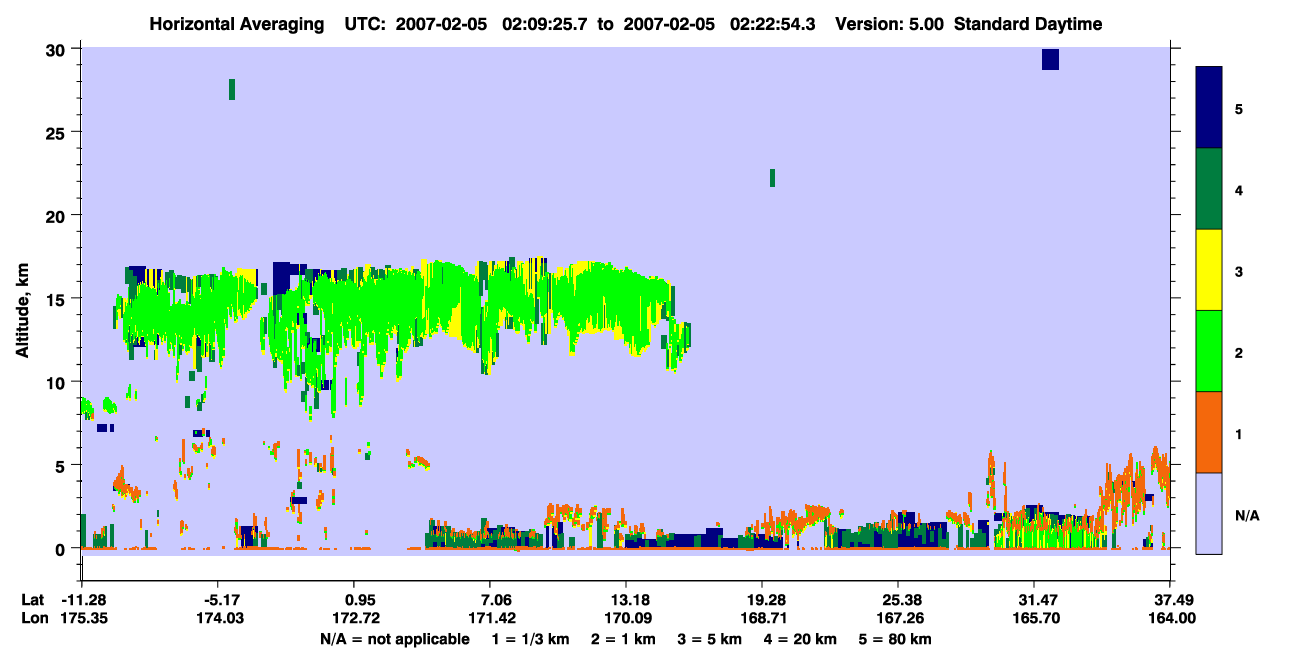
Task: Click the '1 = 1/3 km' legend text
Action: 530,639
